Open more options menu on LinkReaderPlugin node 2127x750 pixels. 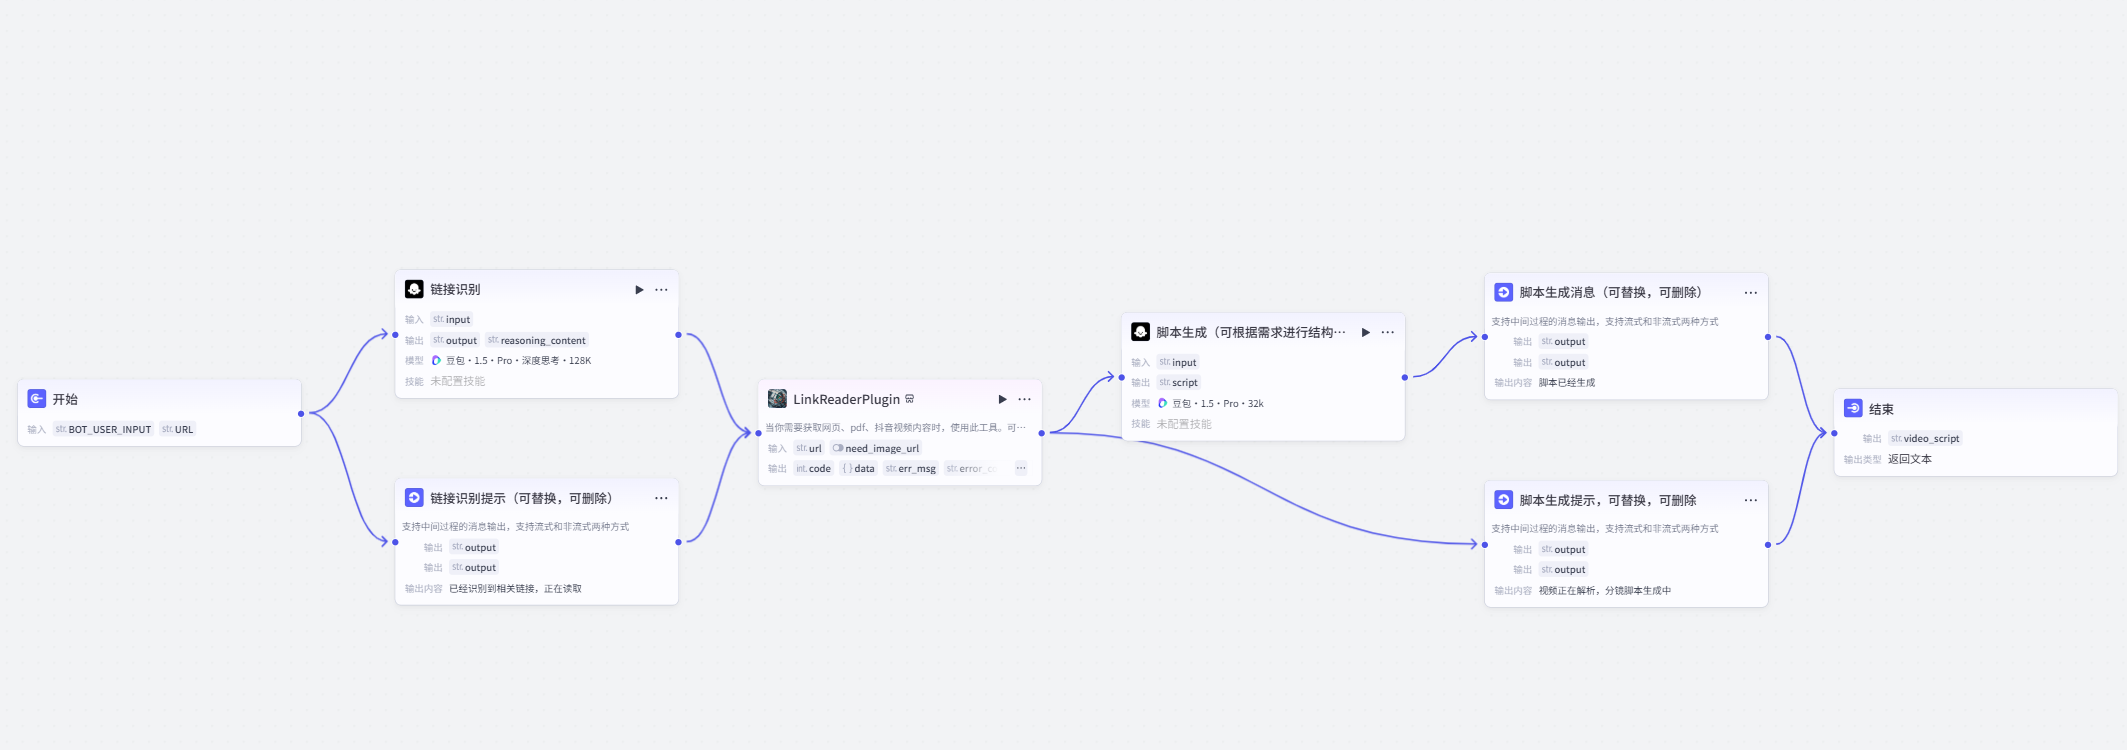tap(1024, 399)
